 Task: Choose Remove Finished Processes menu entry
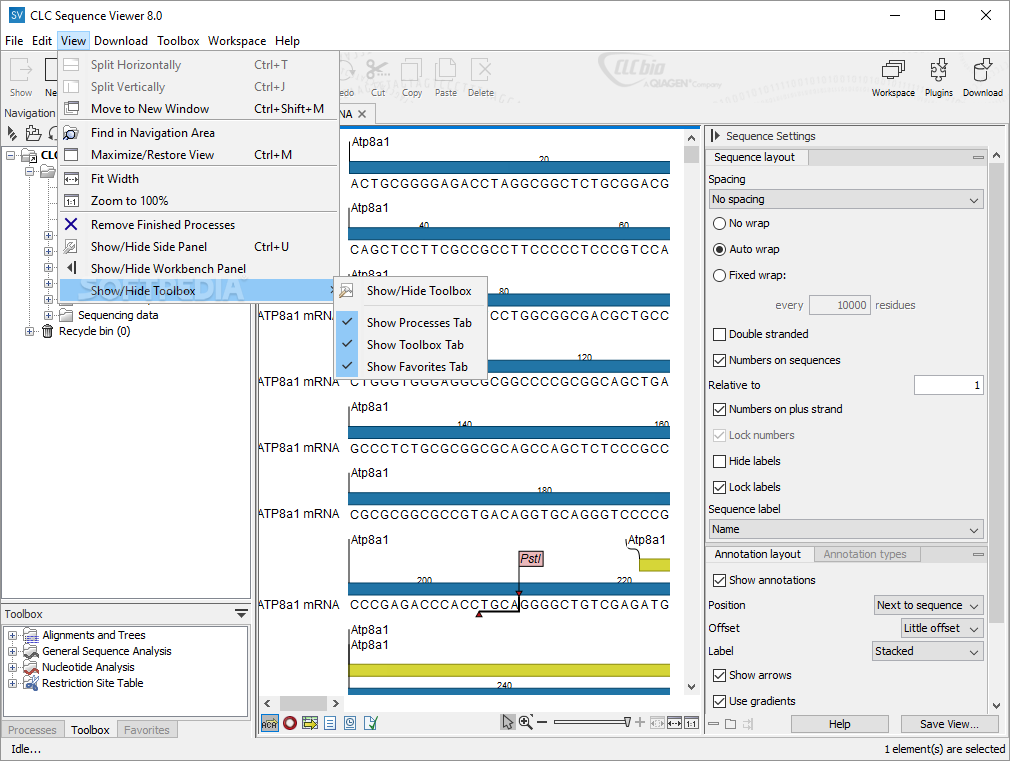(198, 225)
